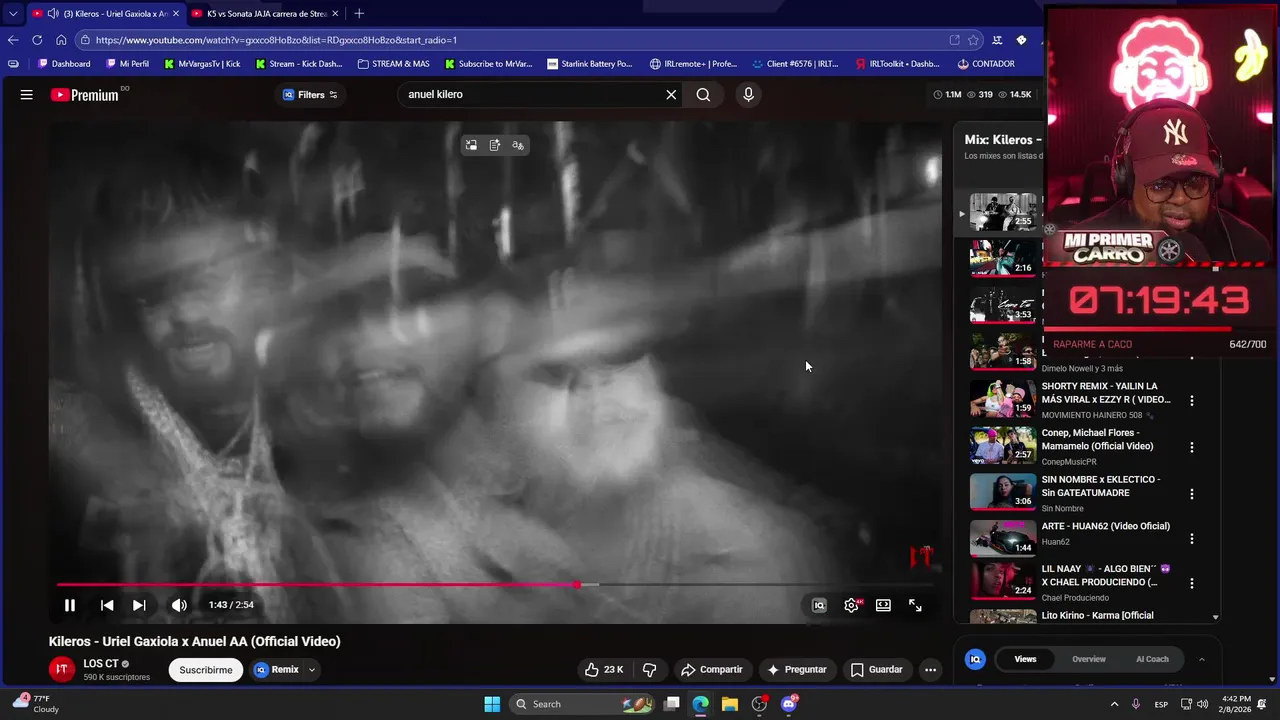1280x720 pixels.
Task: Save video with the Guardar button
Action: click(876, 670)
